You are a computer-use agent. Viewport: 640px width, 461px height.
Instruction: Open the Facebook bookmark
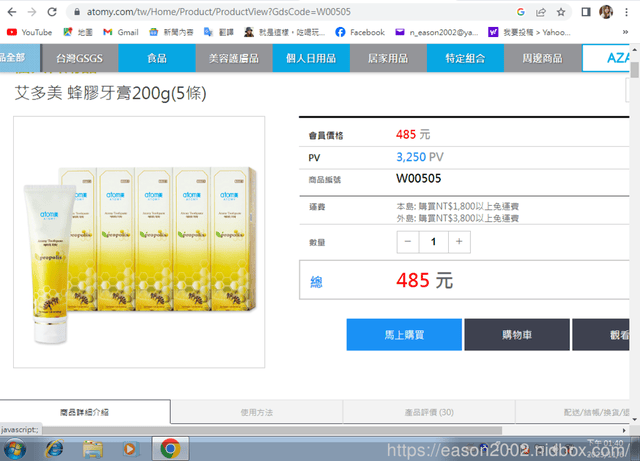(x=360, y=32)
